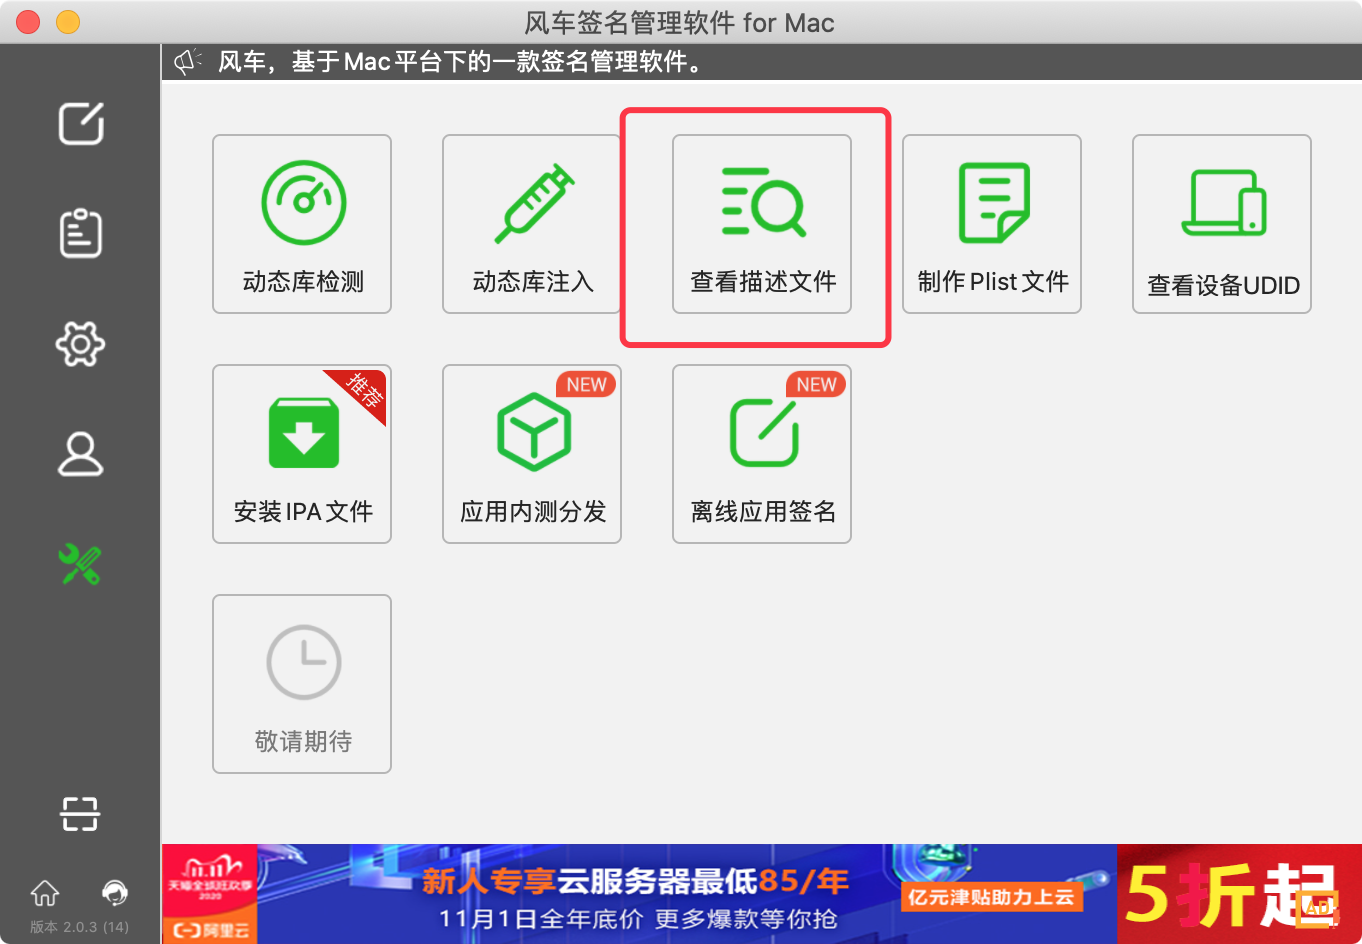This screenshot has height=944, width=1362.
Task: Open customer support via the headset icon
Action: click(x=113, y=893)
